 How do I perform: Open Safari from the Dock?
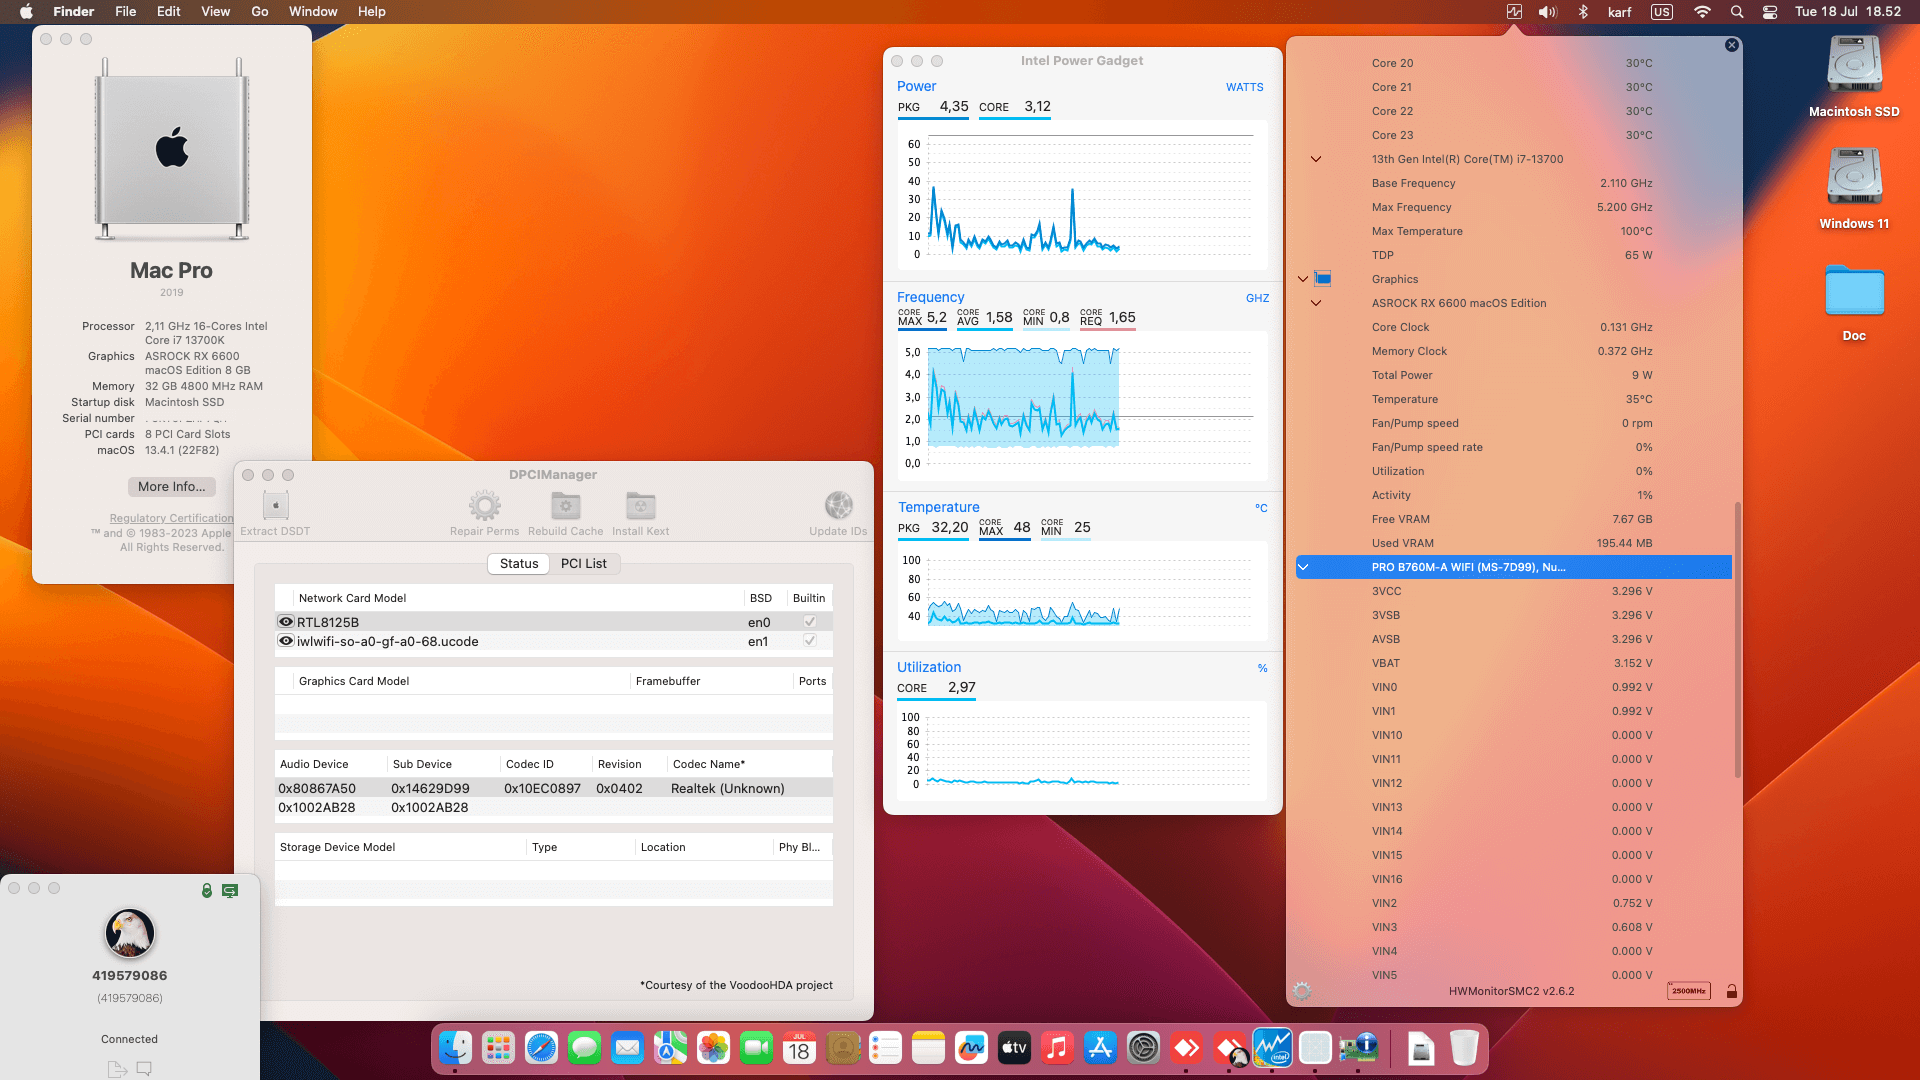pos(541,1048)
